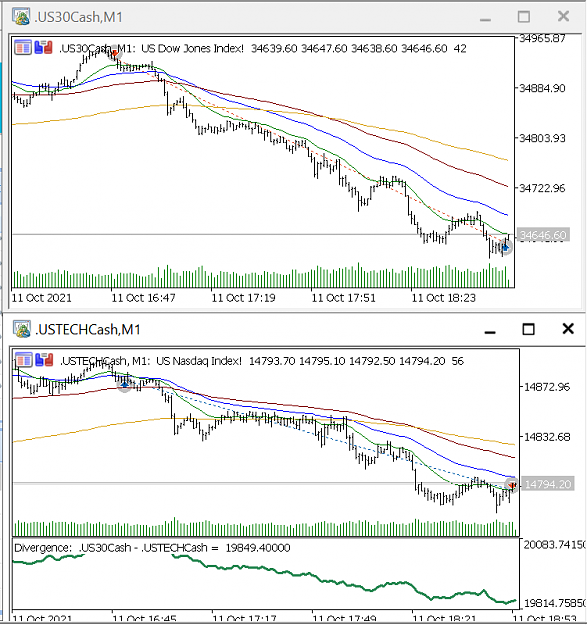Image resolution: width=587 pixels, height=625 pixels.
Task: Open the one-click trading panel icon on USTECHCash chart
Action: point(44,360)
